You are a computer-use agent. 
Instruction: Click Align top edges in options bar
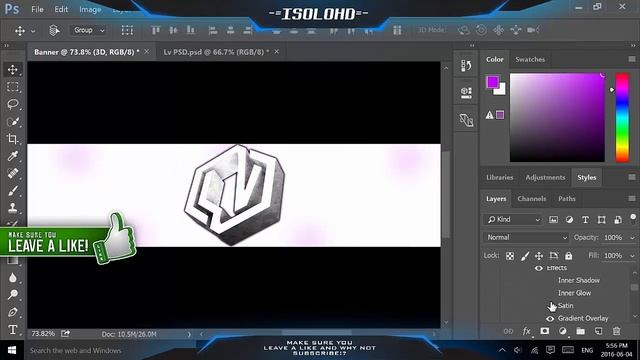pyautogui.click(x=156, y=30)
